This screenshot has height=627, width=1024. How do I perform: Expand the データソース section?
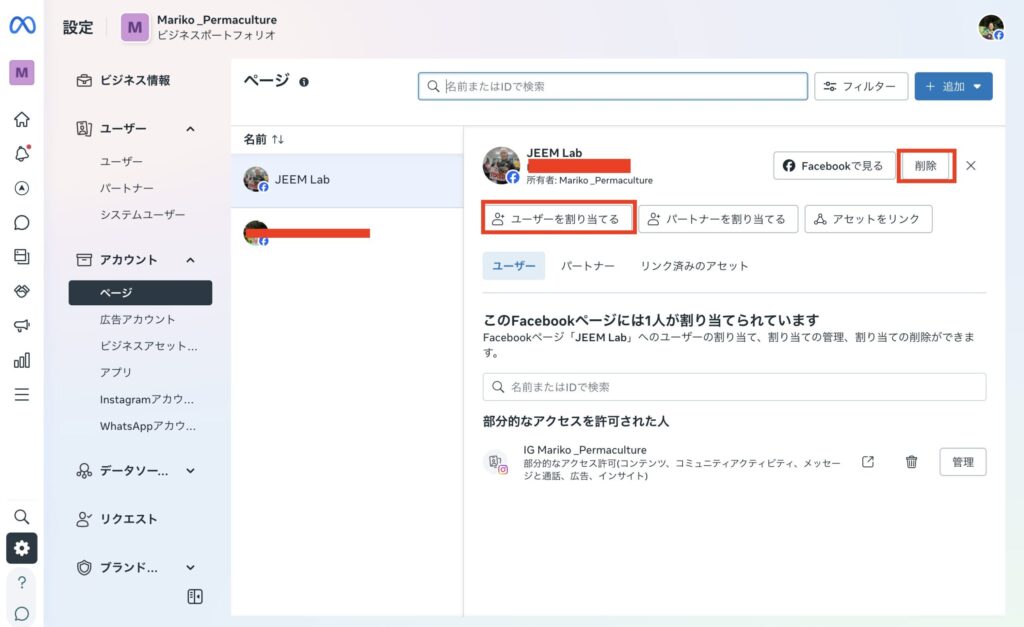coord(190,470)
